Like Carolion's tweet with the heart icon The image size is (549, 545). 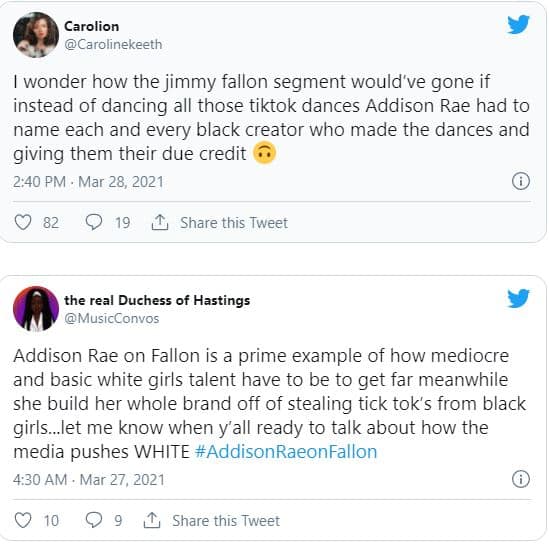click(23, 222)
